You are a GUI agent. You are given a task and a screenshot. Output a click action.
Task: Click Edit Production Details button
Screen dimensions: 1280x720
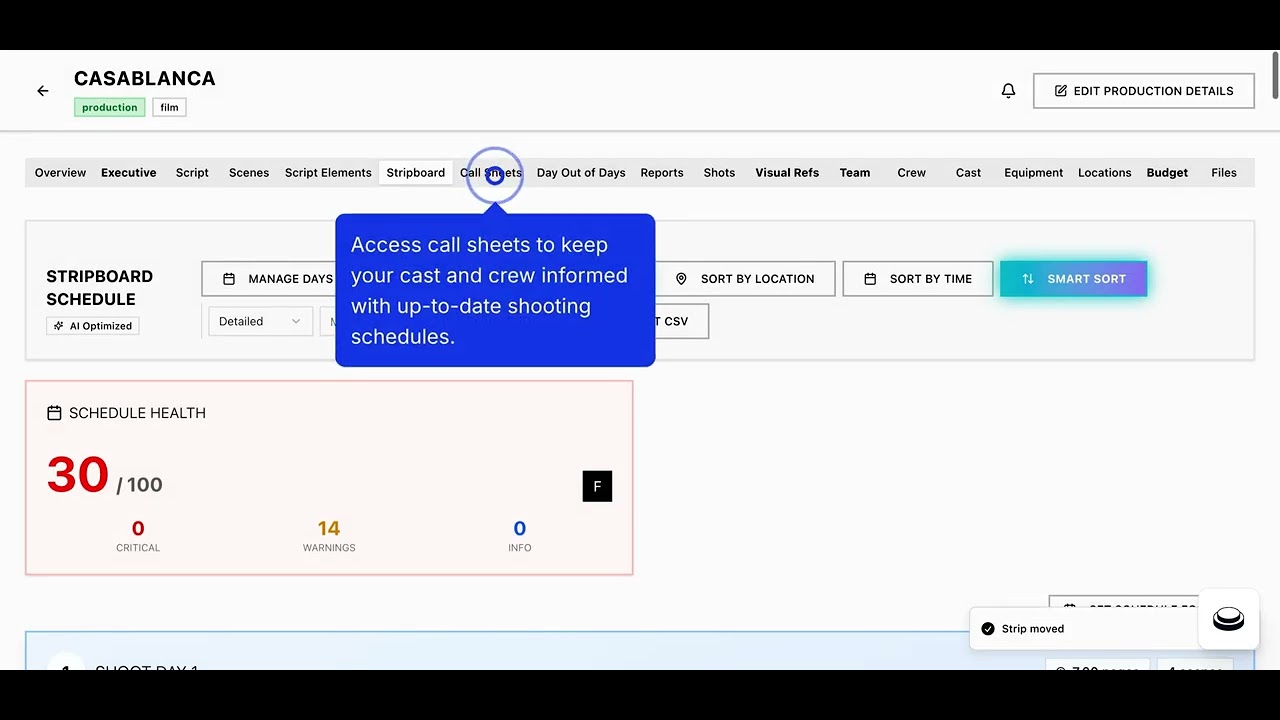tap(1143, 91)
